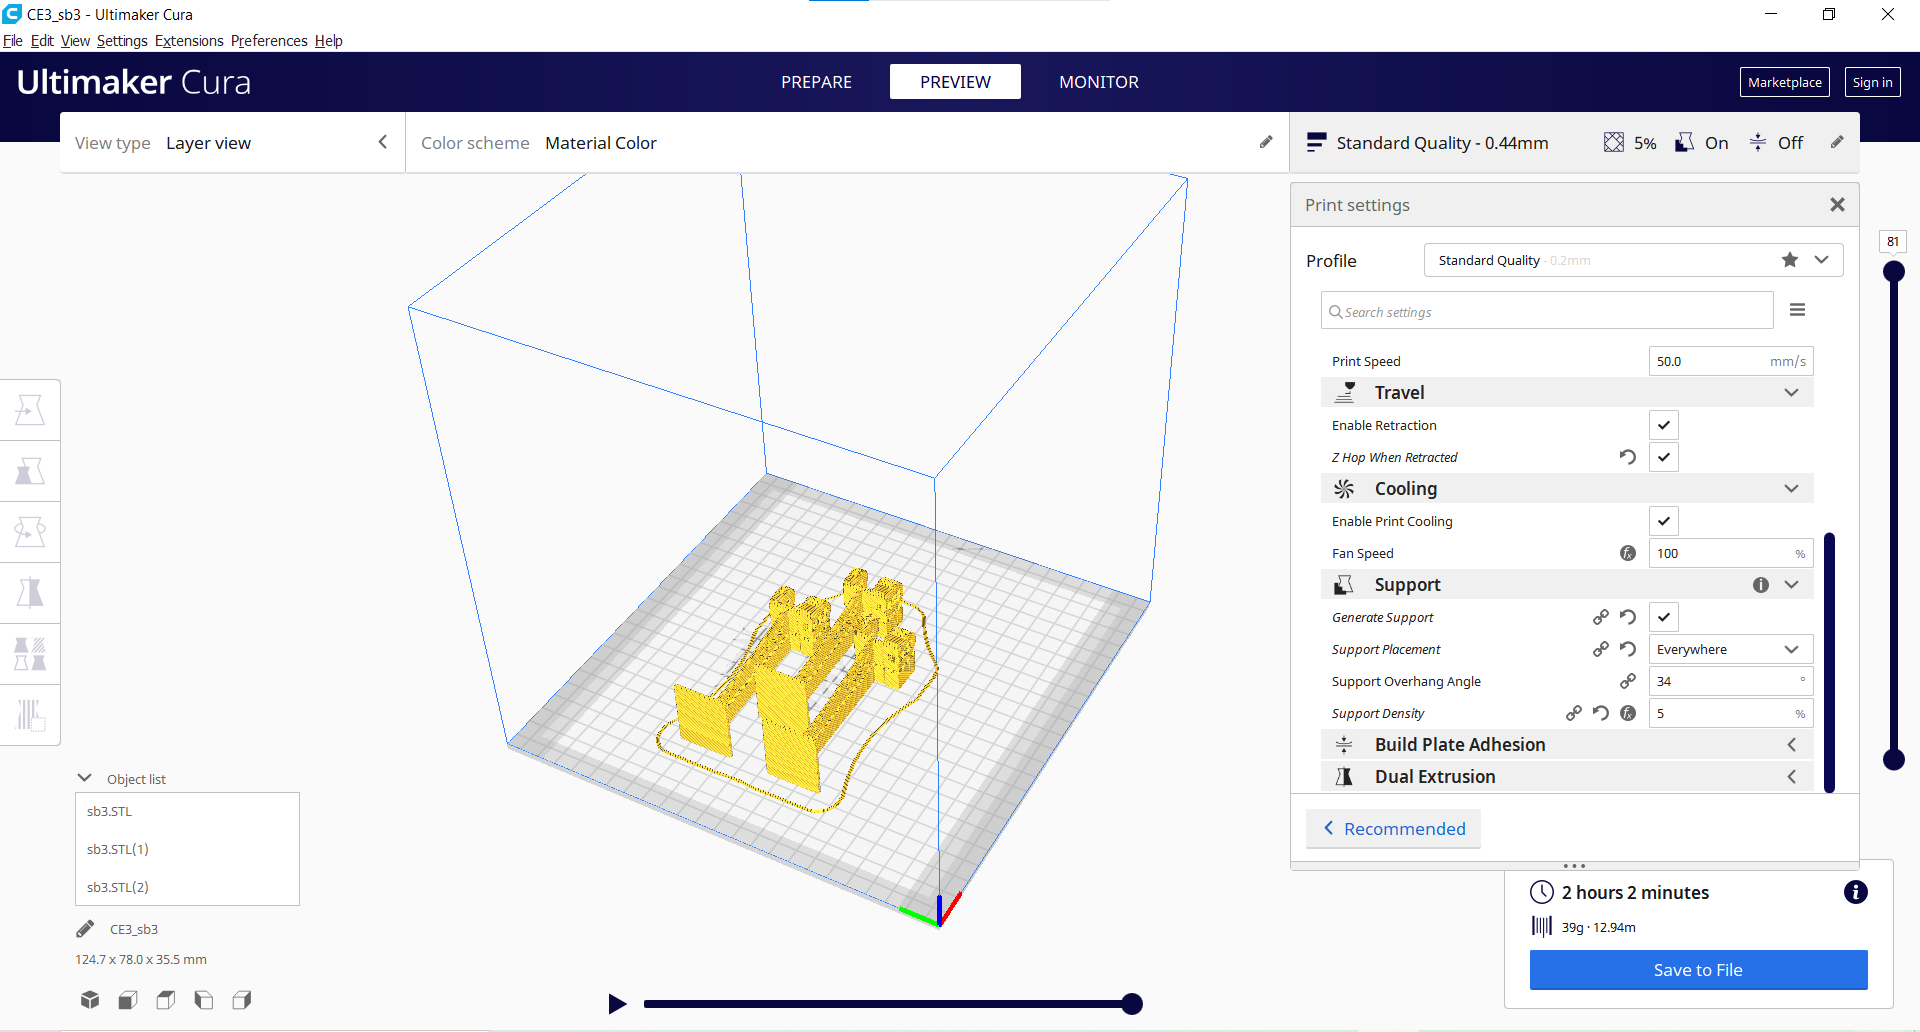Switch to front view camera icon
1920x1032 pixels.
(x=128, y=1000)
